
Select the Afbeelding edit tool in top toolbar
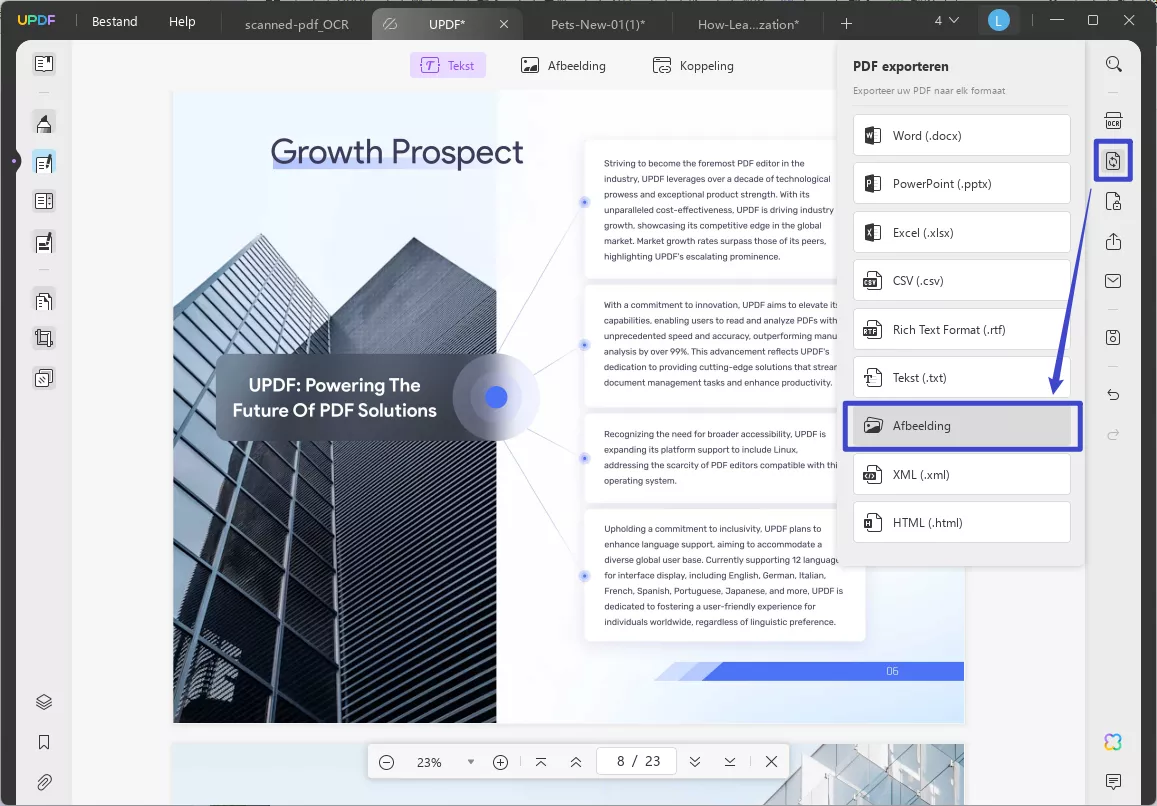563,65
